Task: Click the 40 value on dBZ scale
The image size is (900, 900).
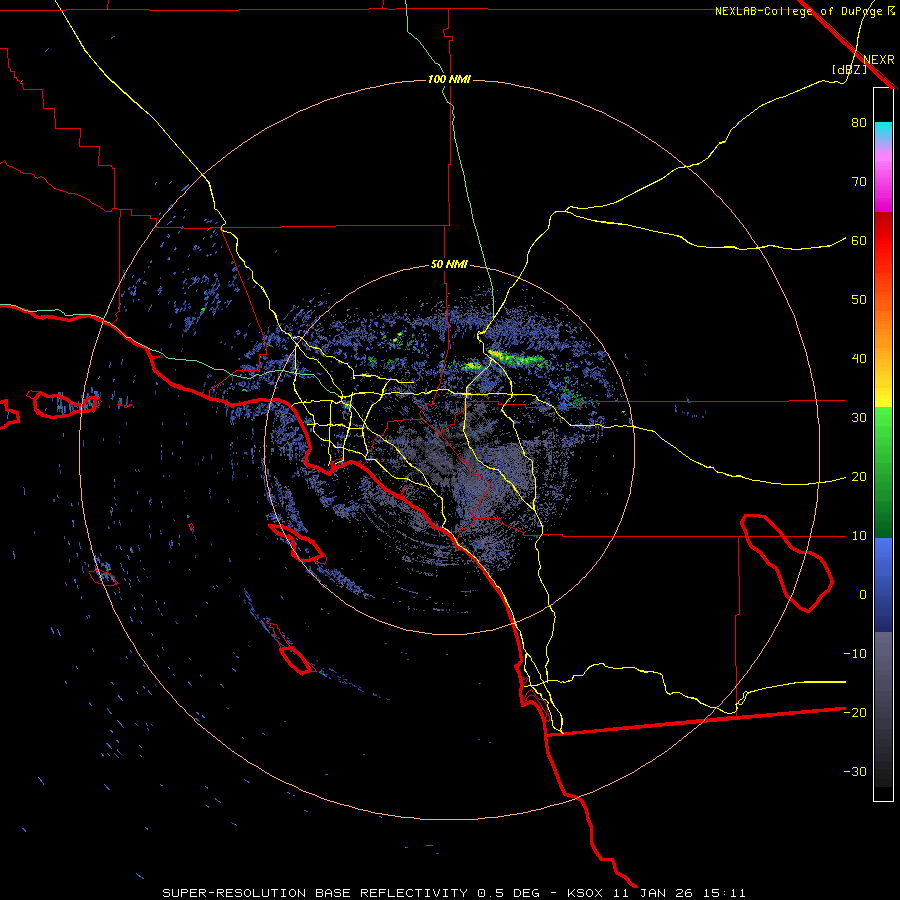Action: pyautogui.click(x=859, y=359)
